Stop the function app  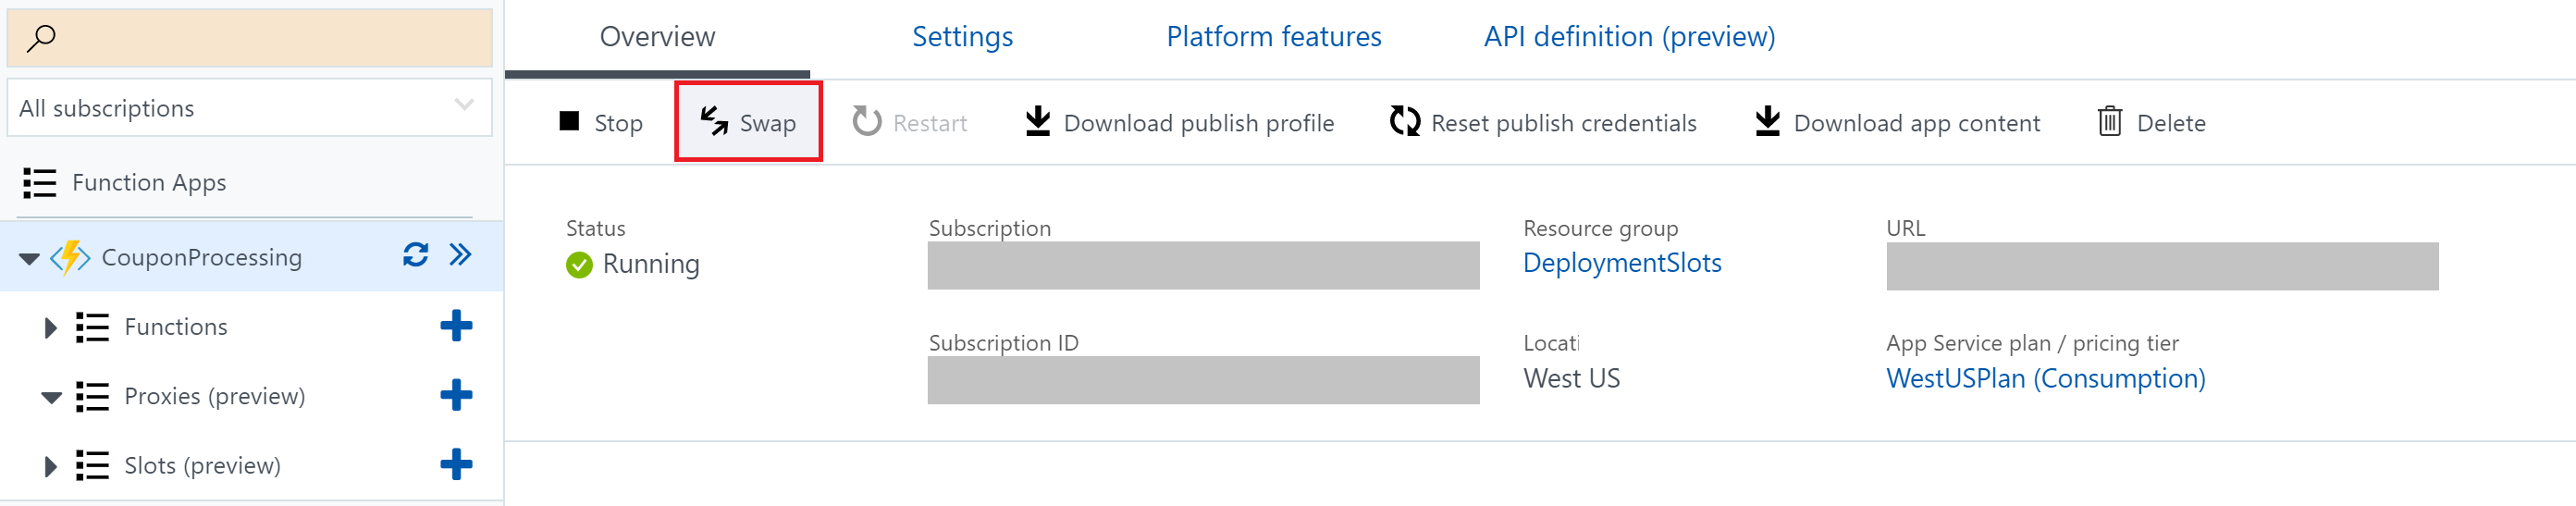(x=600, y=123)
